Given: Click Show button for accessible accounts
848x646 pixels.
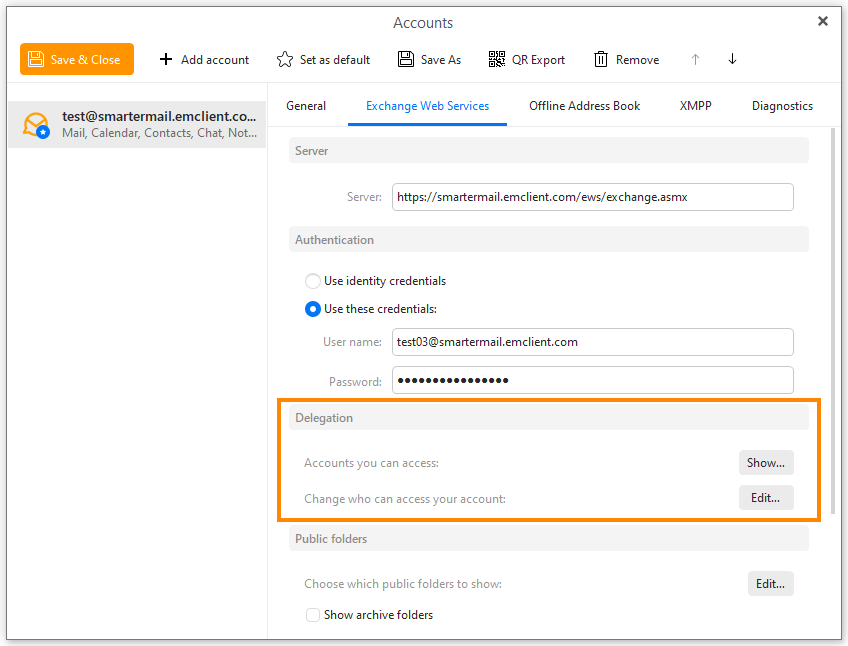Looking at the screenshot, I should 766,463.
